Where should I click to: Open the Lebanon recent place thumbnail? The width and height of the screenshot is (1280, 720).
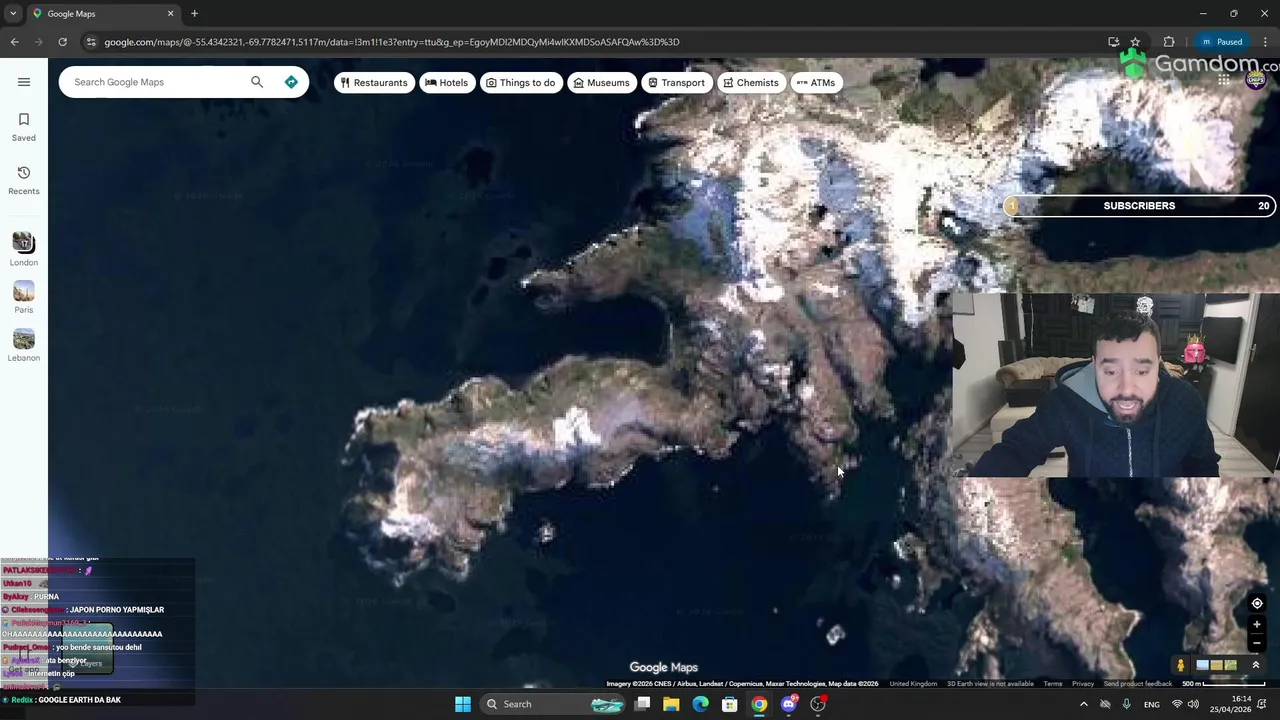click(24, 345)
